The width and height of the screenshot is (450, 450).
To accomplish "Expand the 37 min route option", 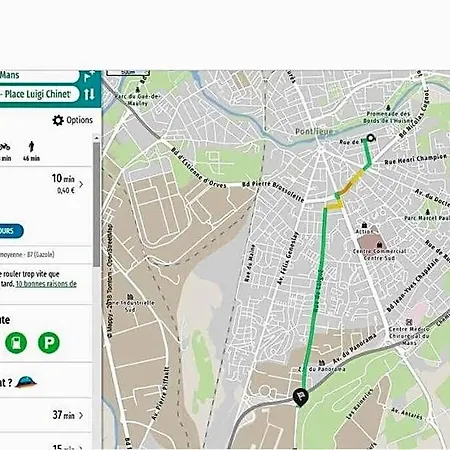I will click(x=81, y=415).
